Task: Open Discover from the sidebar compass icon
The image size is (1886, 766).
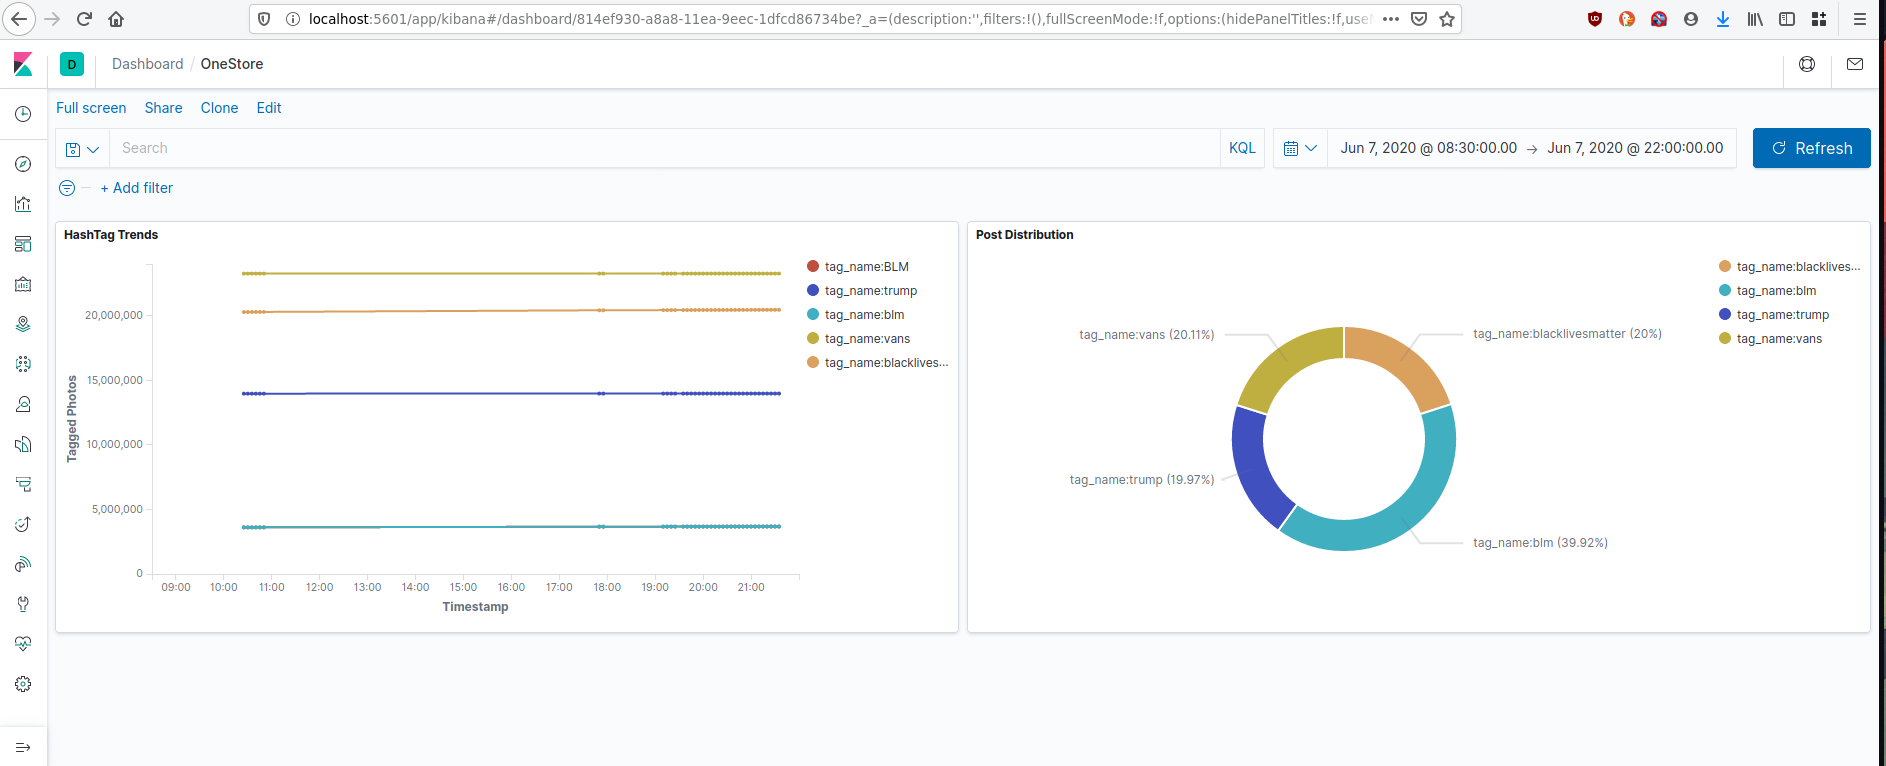Action: (x=23, y=164)
